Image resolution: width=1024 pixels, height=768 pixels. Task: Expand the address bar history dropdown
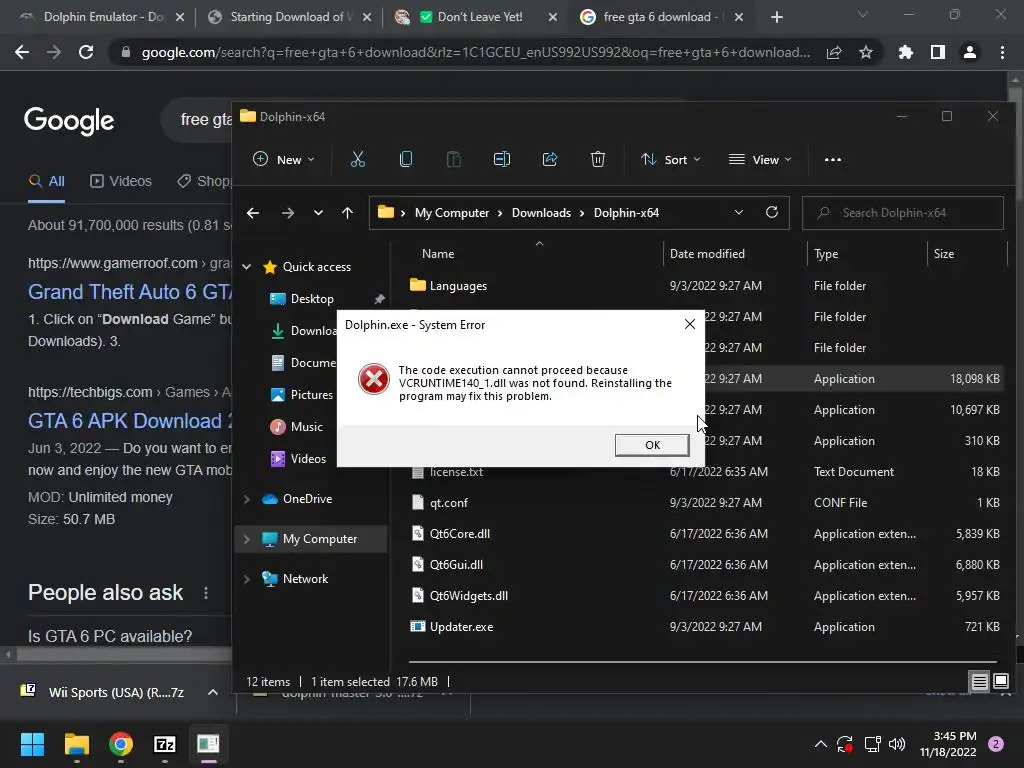[739, 213]
